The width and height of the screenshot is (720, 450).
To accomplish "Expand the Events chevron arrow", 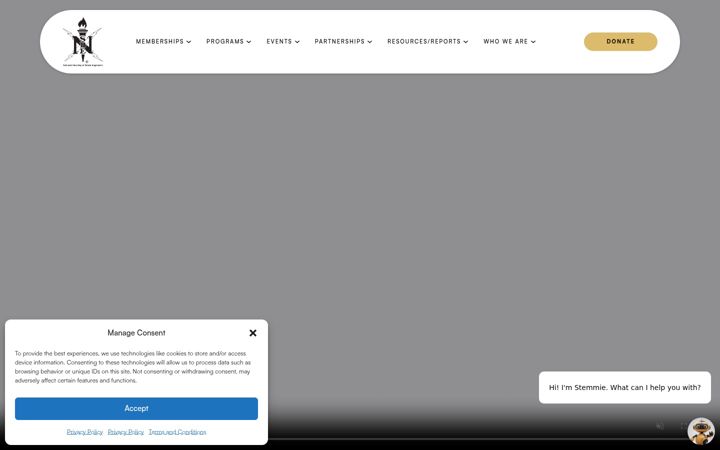I will (297, 42).
